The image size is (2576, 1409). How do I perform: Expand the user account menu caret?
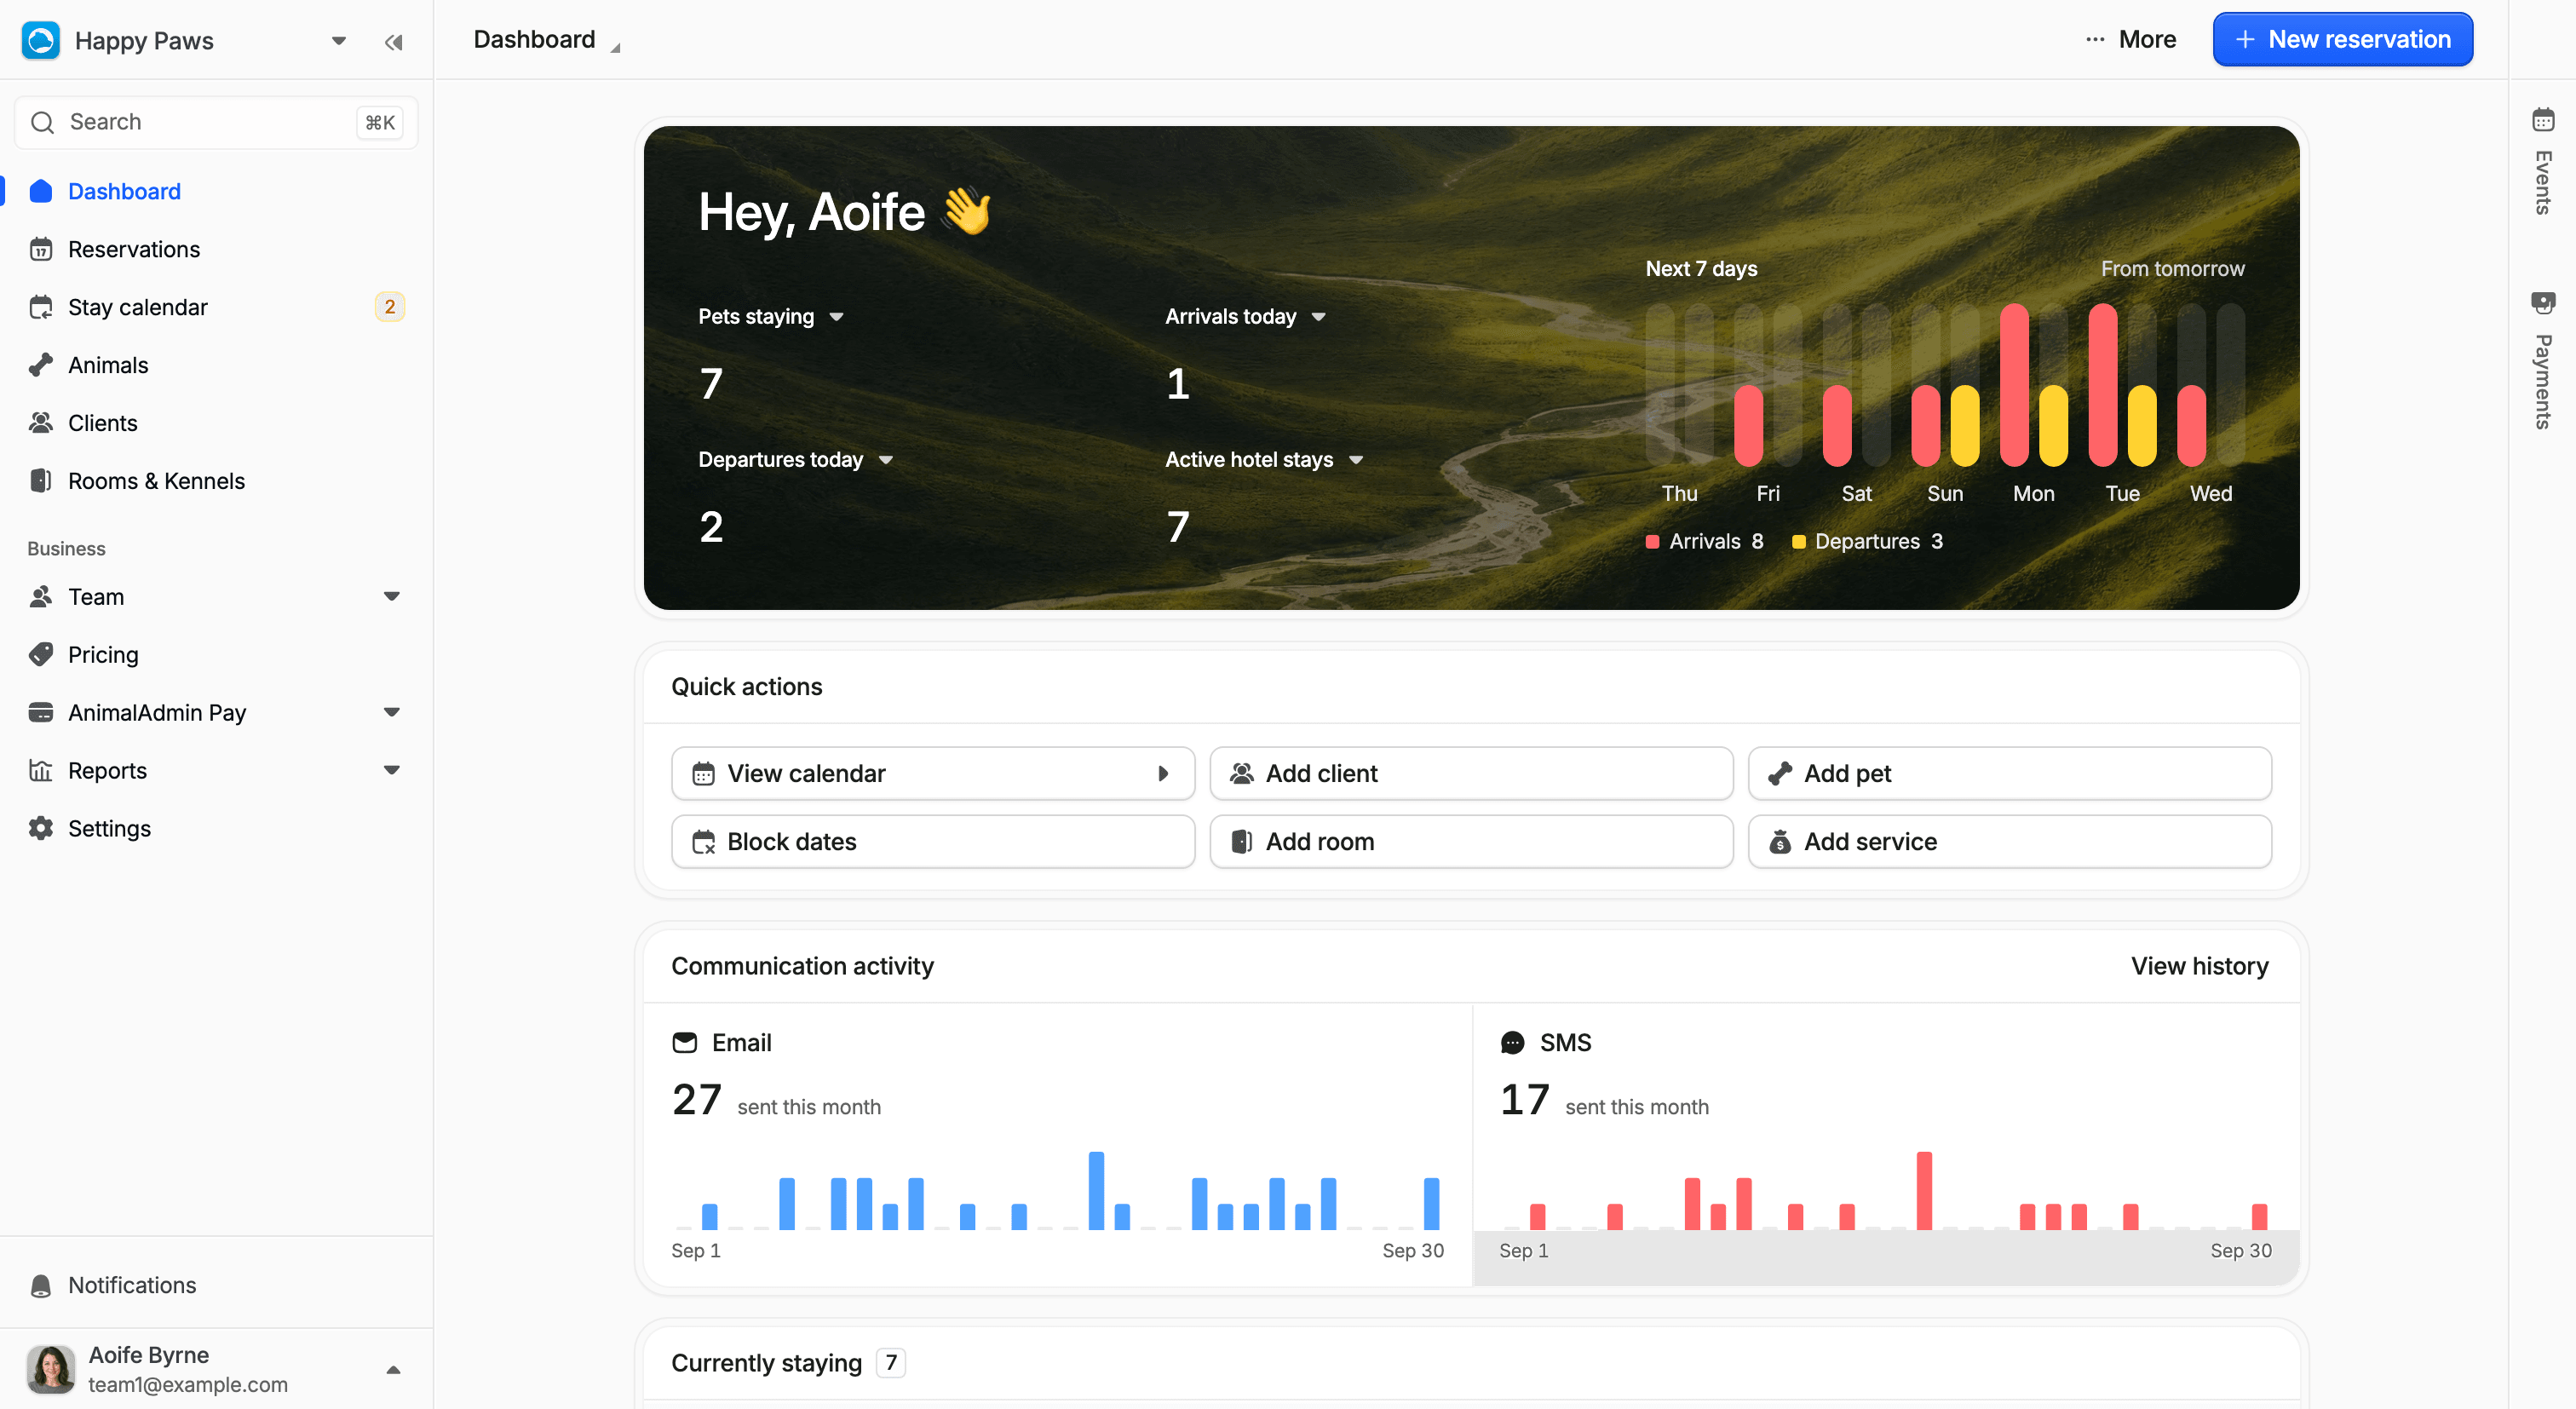(394, 1369)
